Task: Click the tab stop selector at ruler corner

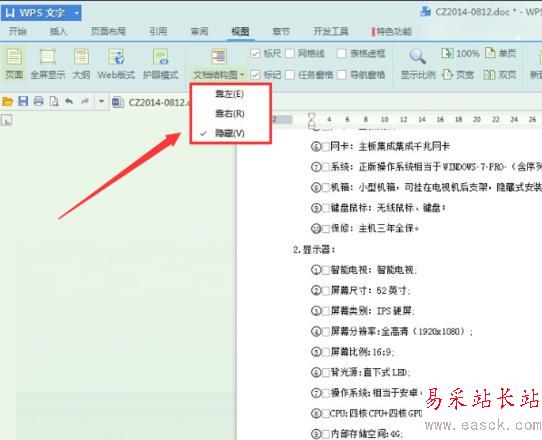Action: click(x=7, y=120)
